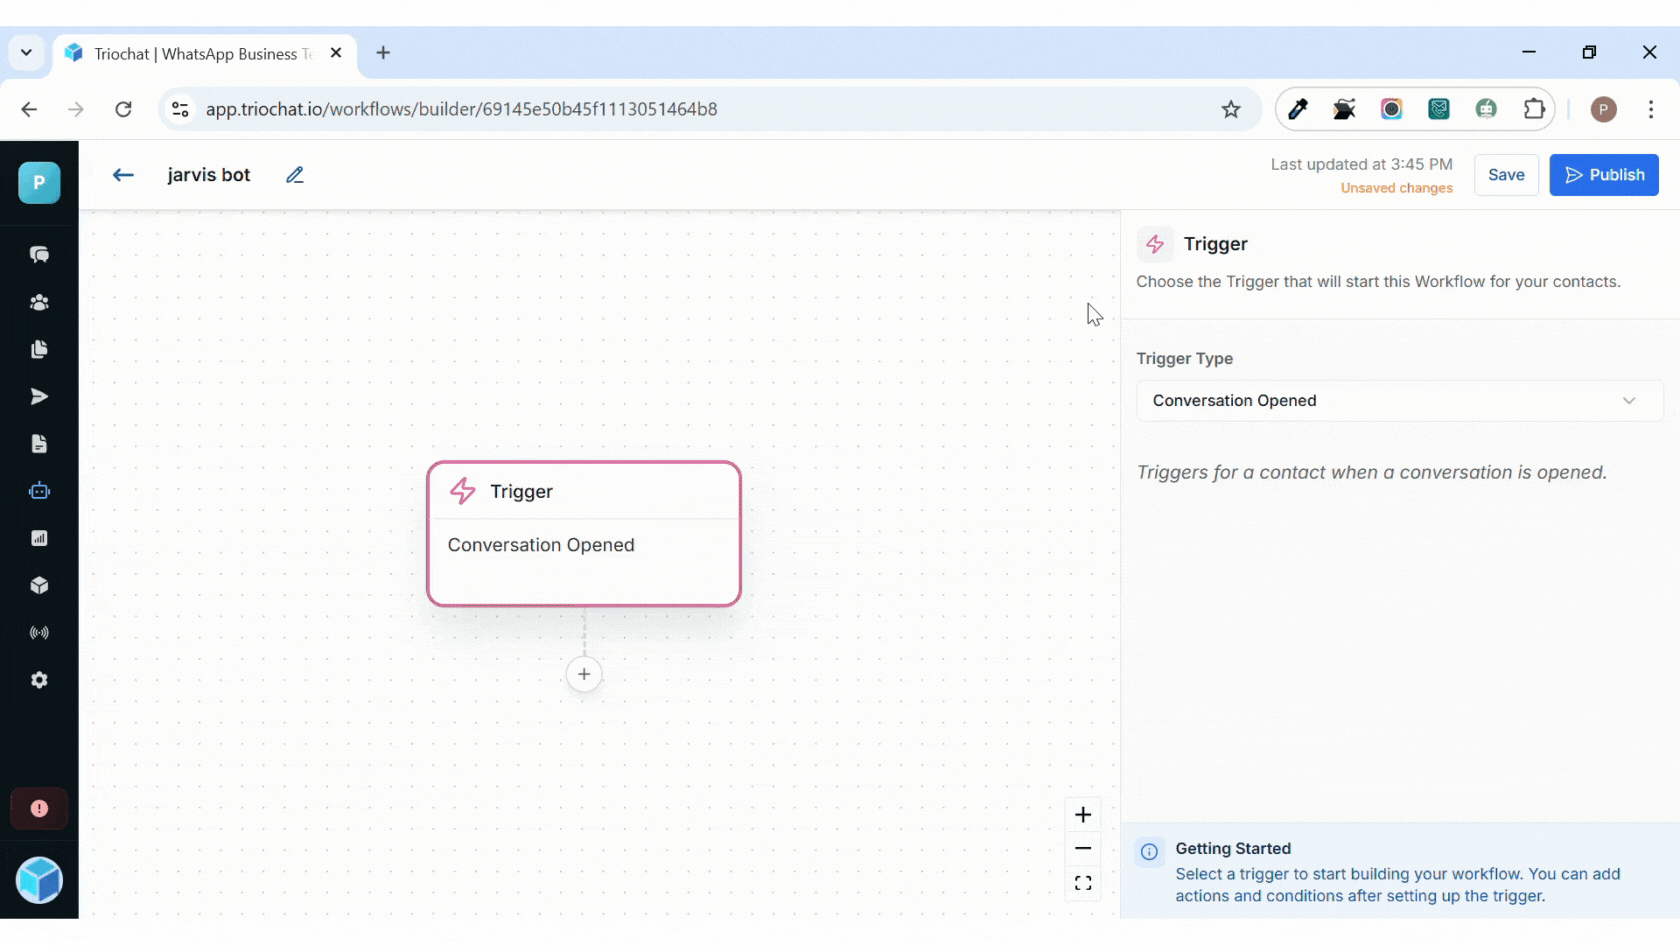Open Triochat settings via the gear icon
Viewport: 1680px width, 945px height.
point(39,680)
